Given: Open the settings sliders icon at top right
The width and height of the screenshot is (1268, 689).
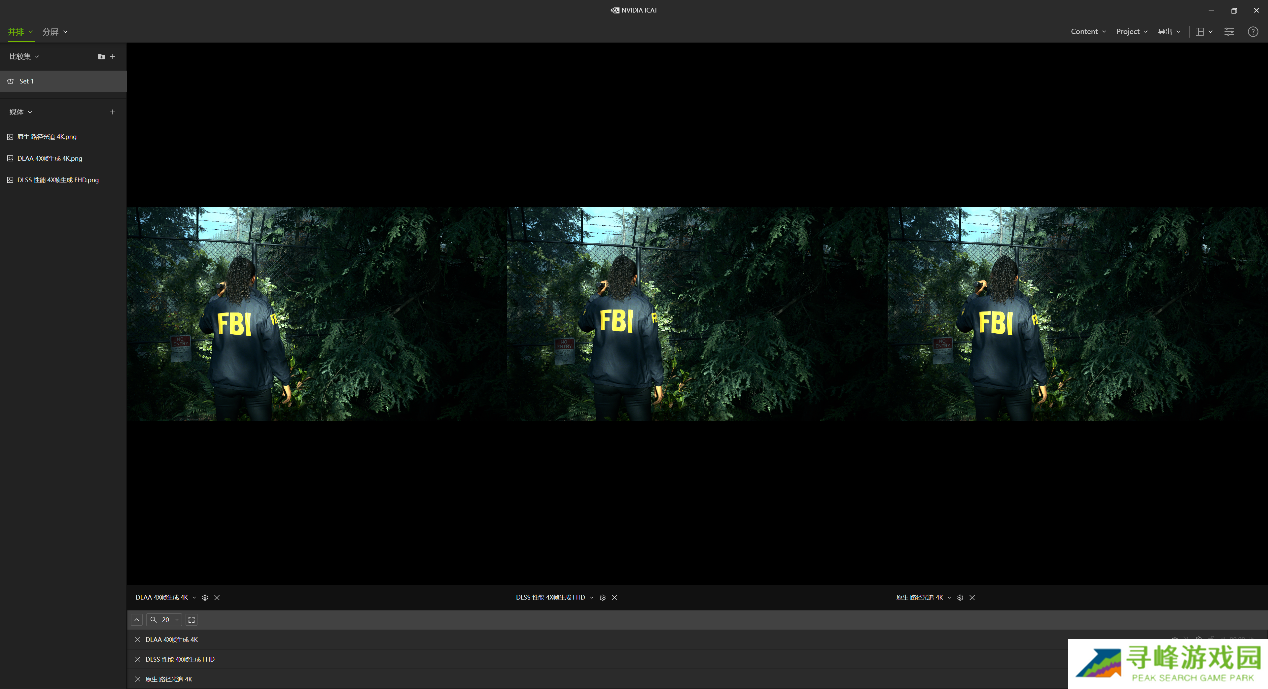Looking at the screenshot, I should click(1229, 32).
